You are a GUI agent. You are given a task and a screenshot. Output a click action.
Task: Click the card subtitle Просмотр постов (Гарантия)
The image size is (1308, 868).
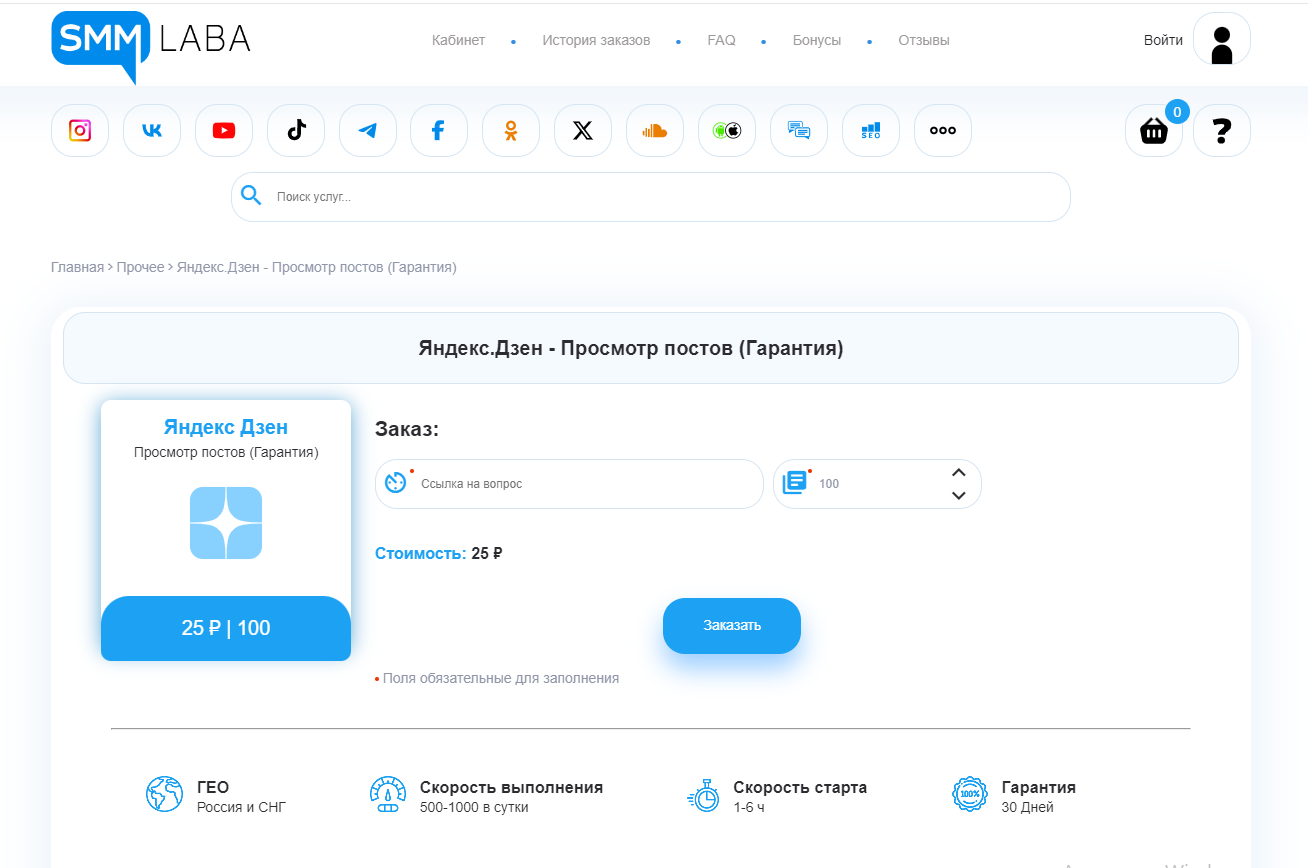pos(226,452)
